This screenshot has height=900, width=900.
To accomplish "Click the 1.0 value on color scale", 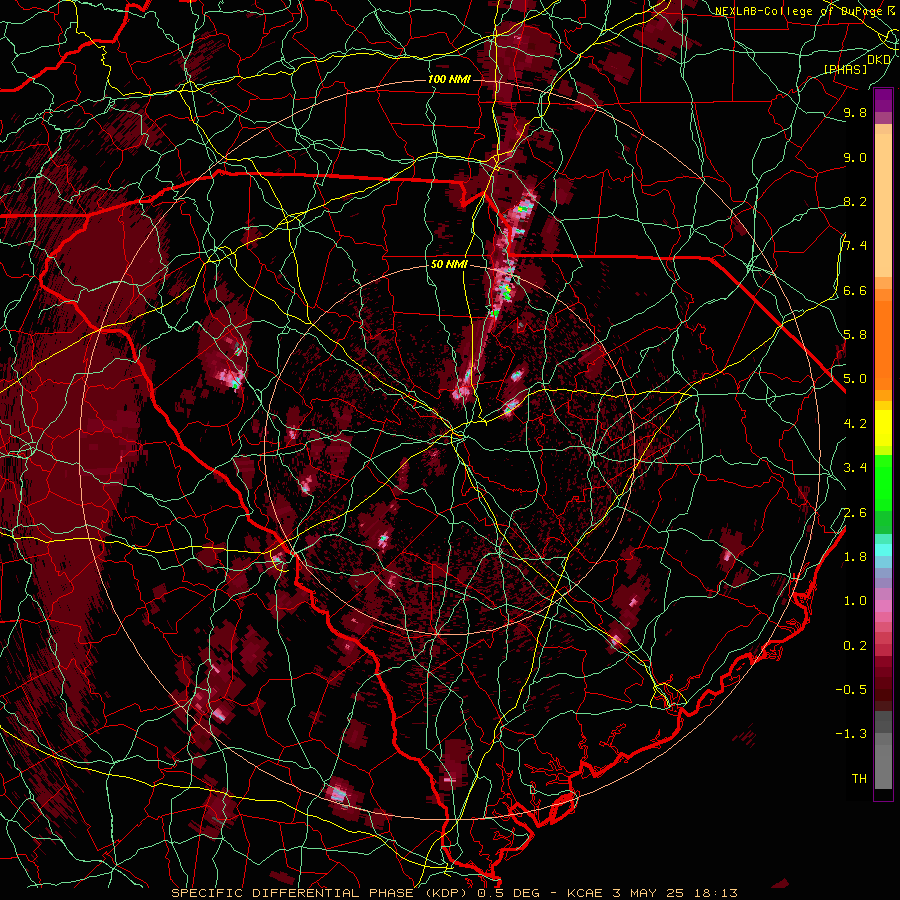I will [855, 601].
